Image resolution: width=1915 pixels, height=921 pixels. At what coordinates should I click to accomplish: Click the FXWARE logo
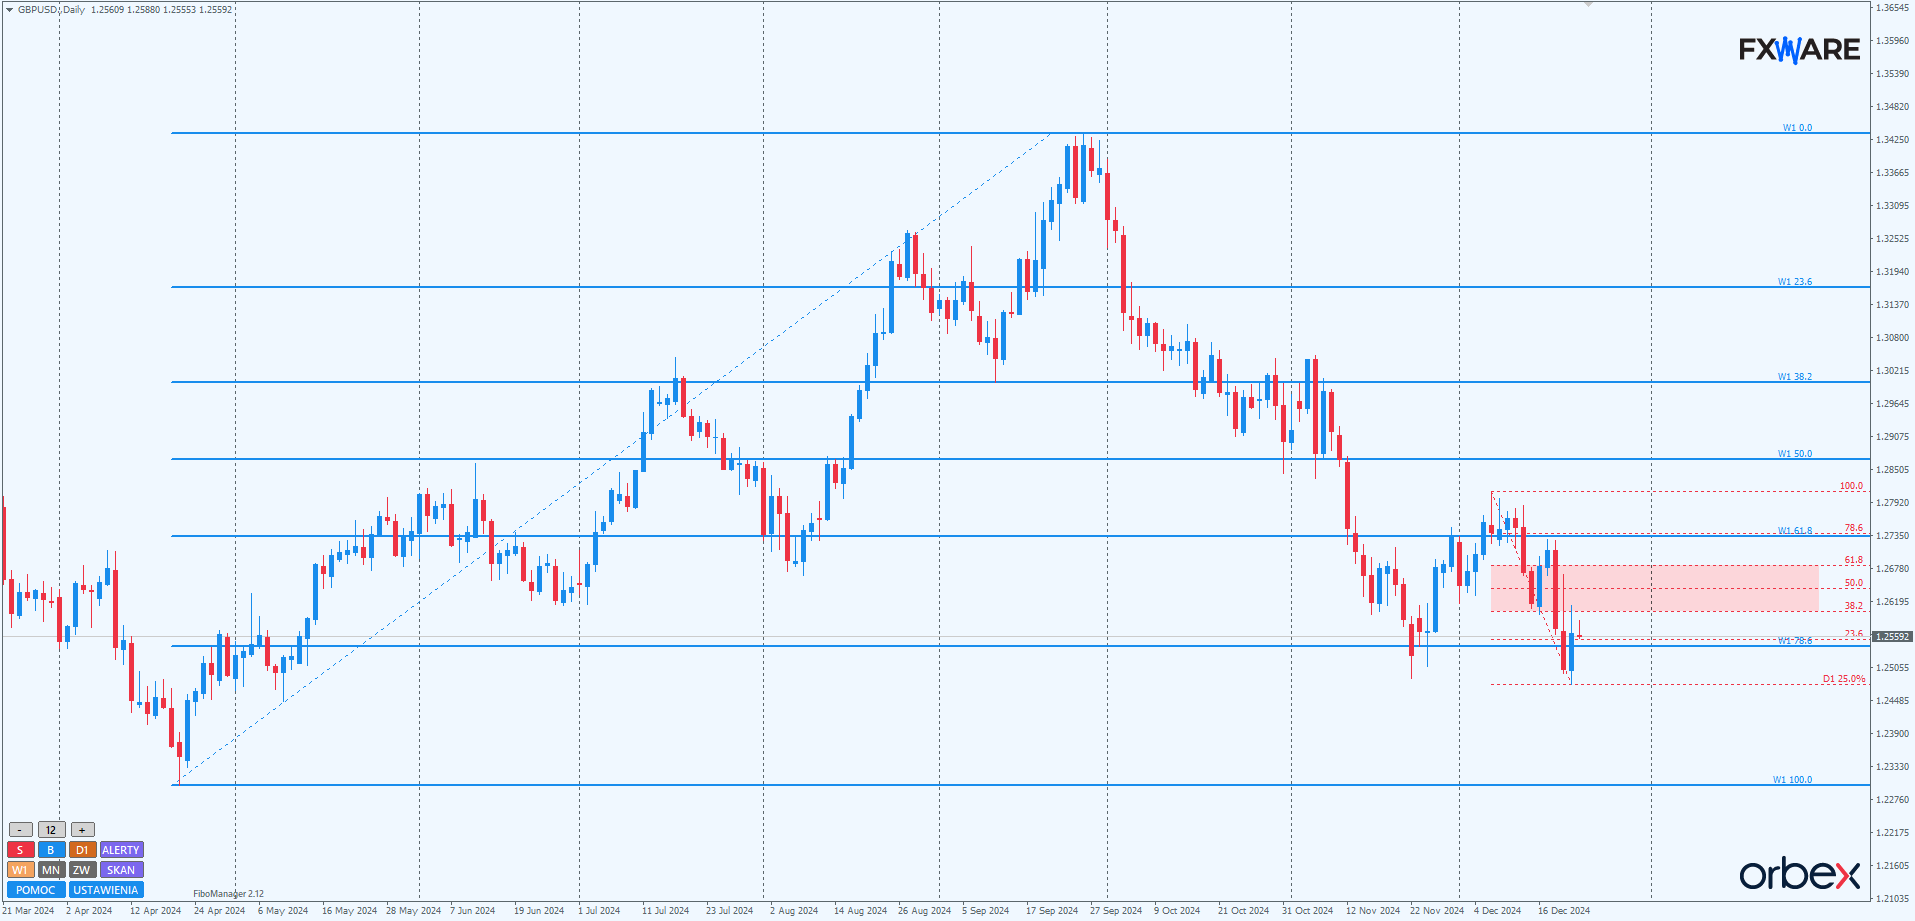[1799, 49]
